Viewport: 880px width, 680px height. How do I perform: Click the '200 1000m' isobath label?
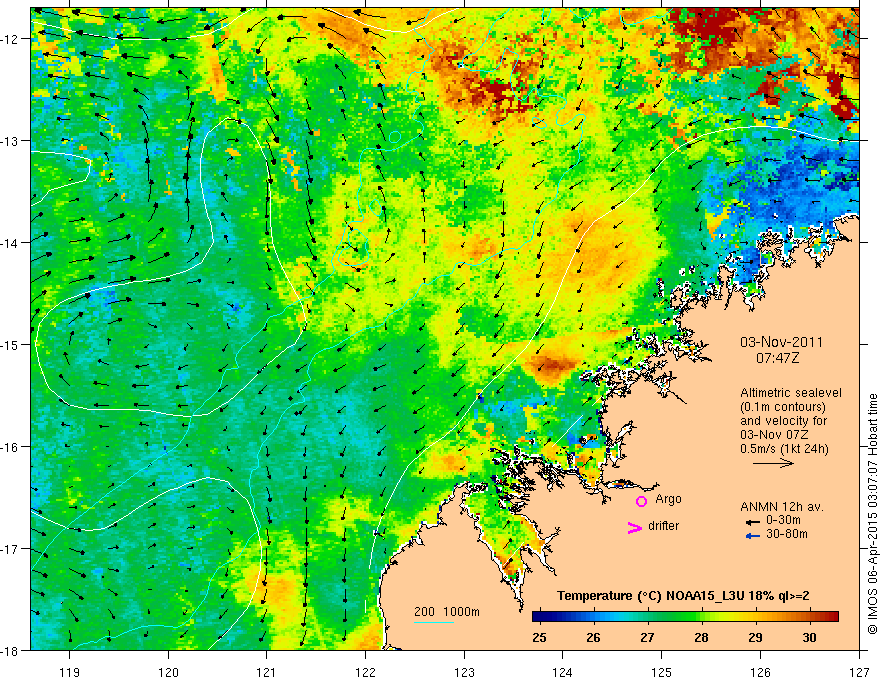447,612
